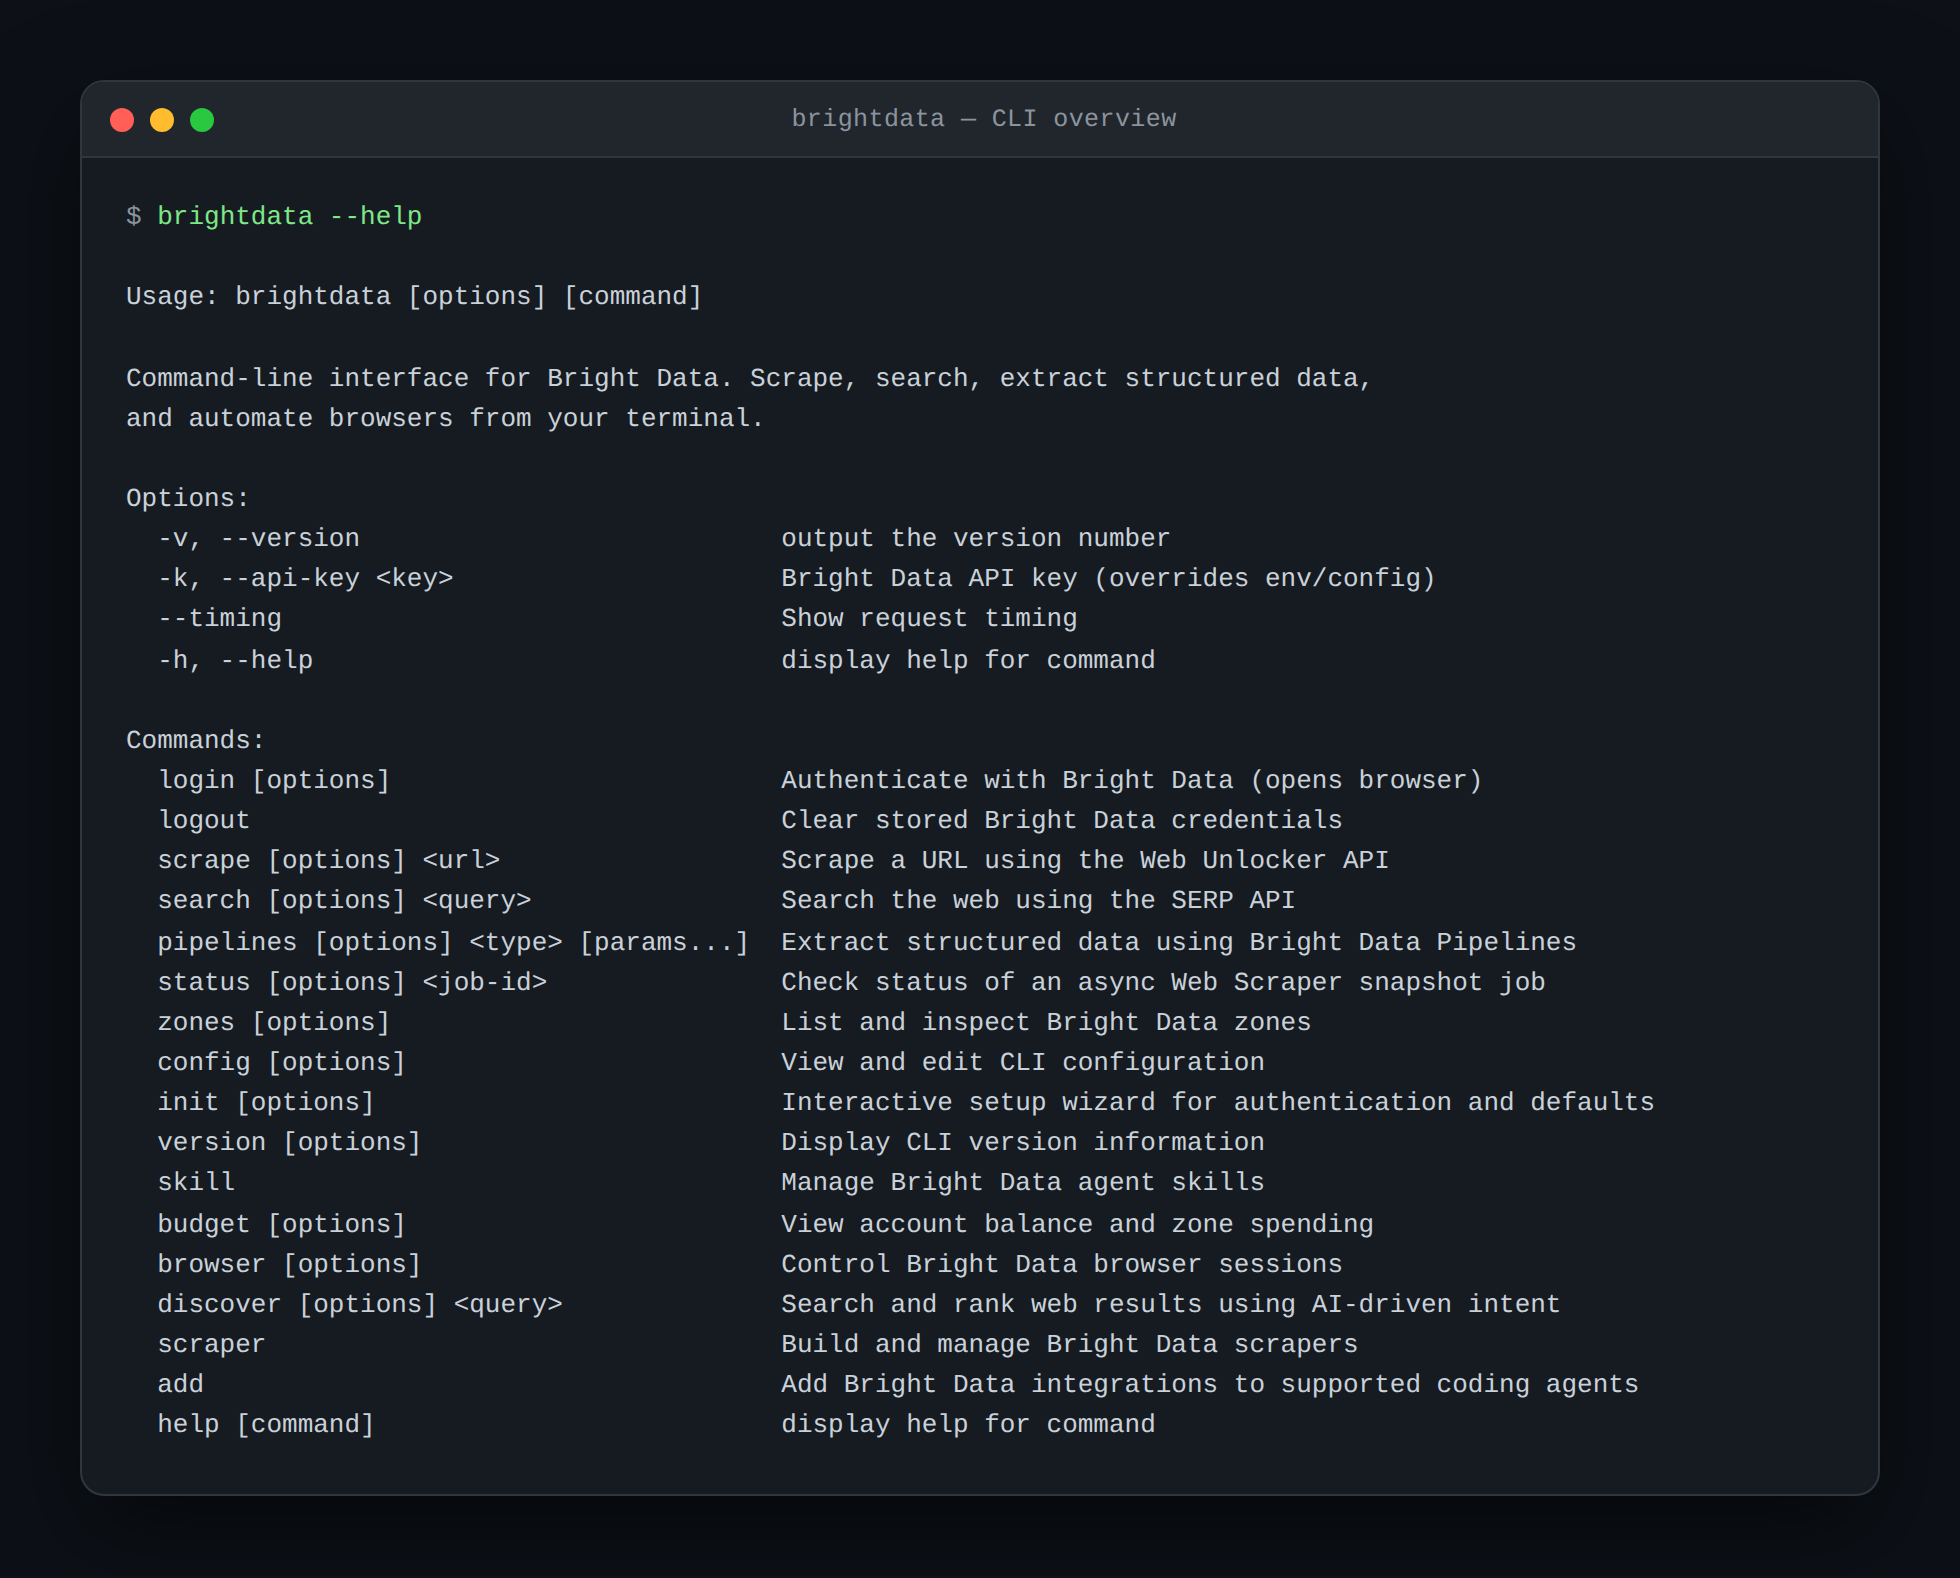Click 'View account balance and zone spending'
Image resolution: width=1960 pixels, height=1578 pixels.
(1077, 1224)
